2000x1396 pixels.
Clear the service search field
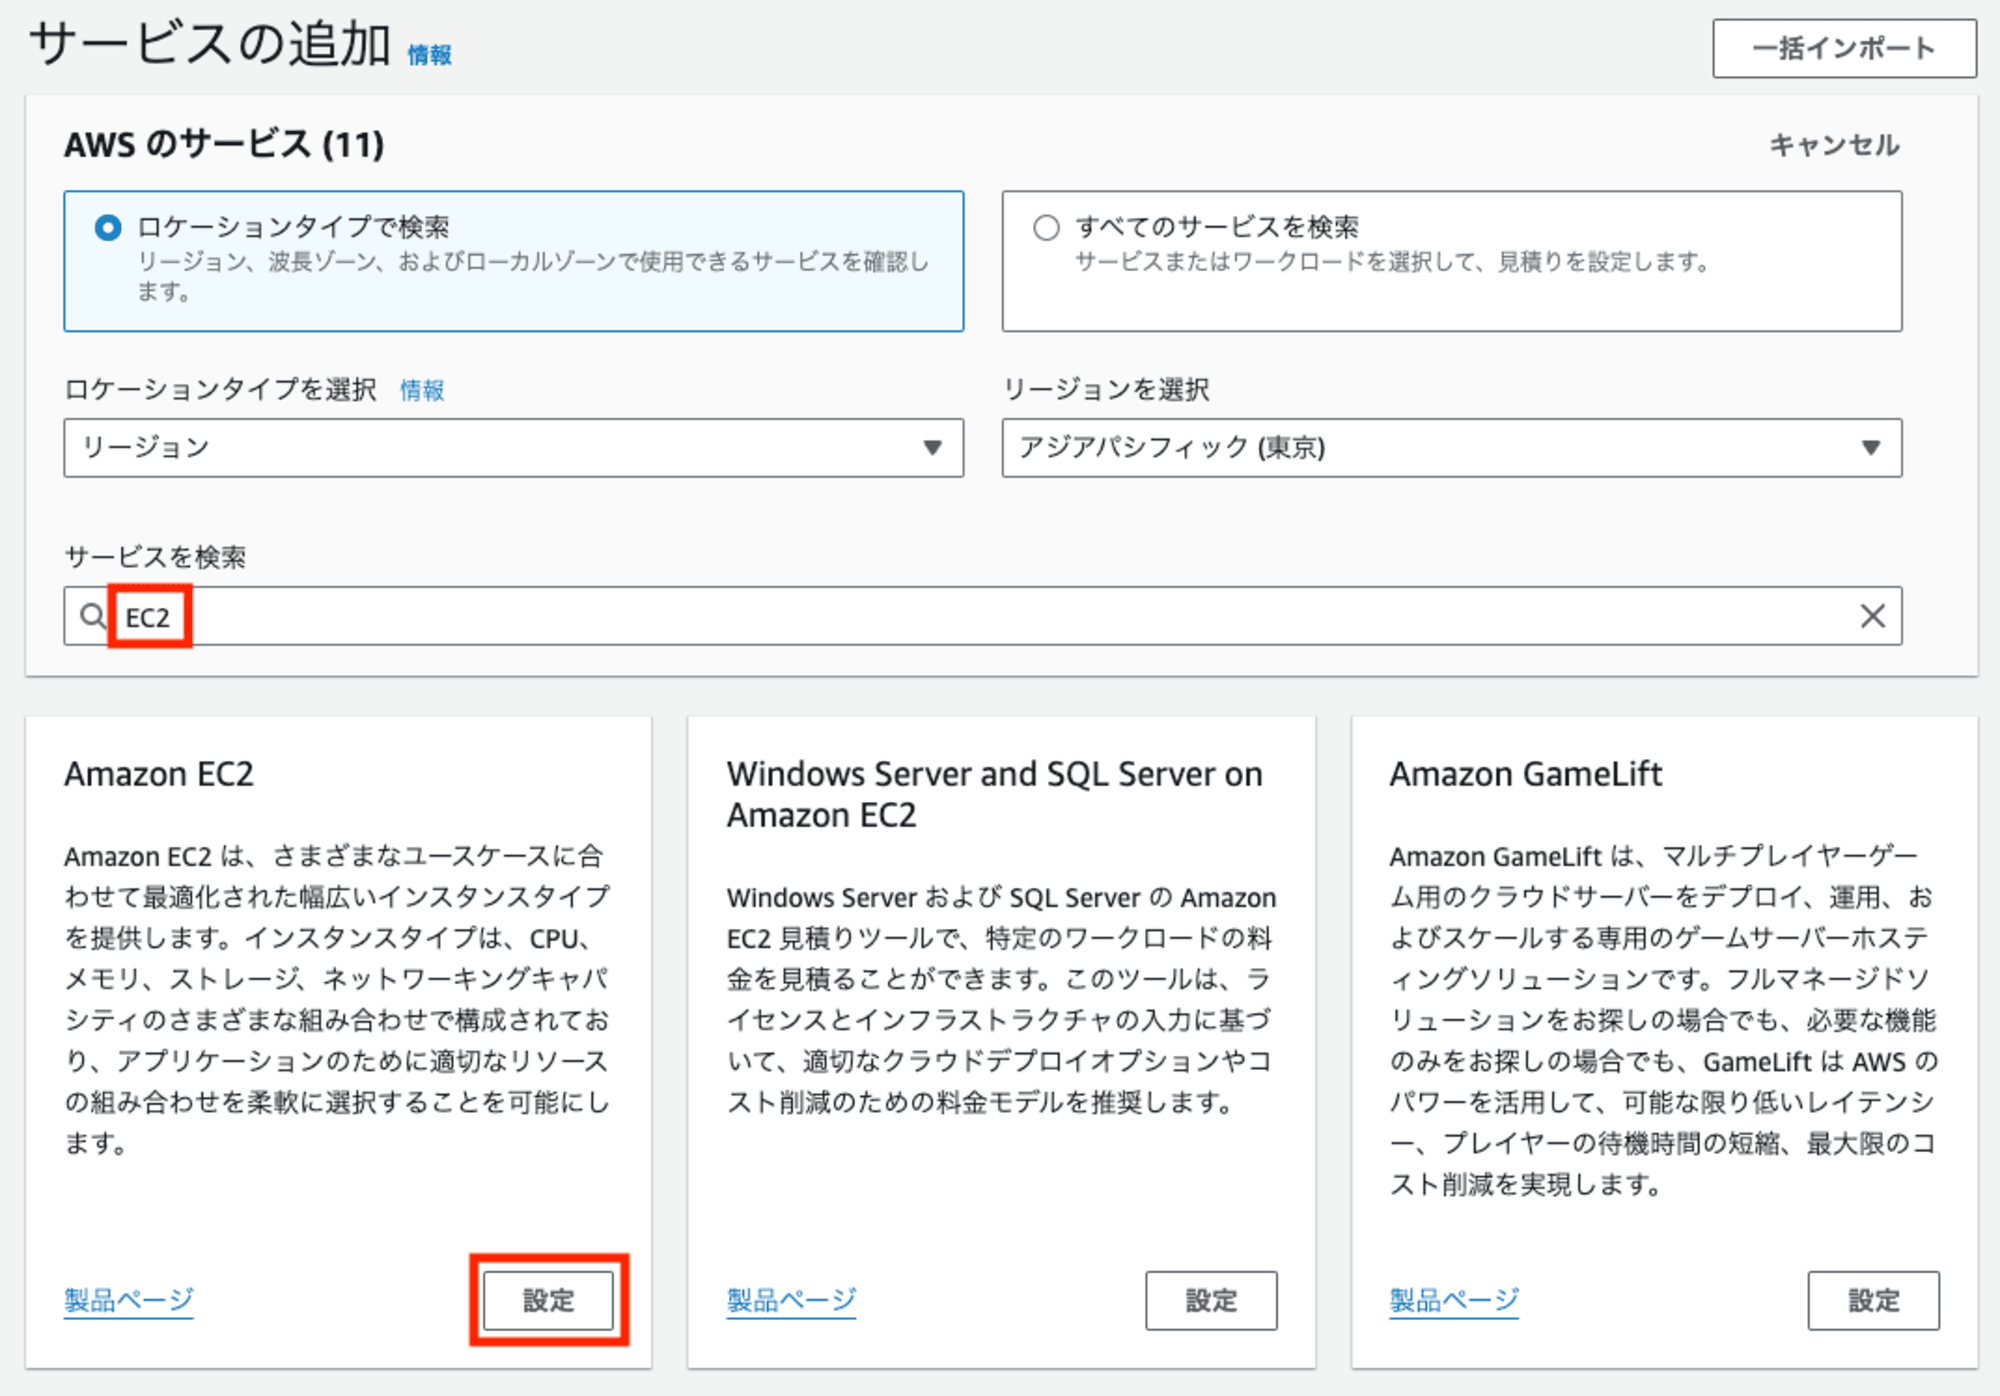(x=1872, y=616)
